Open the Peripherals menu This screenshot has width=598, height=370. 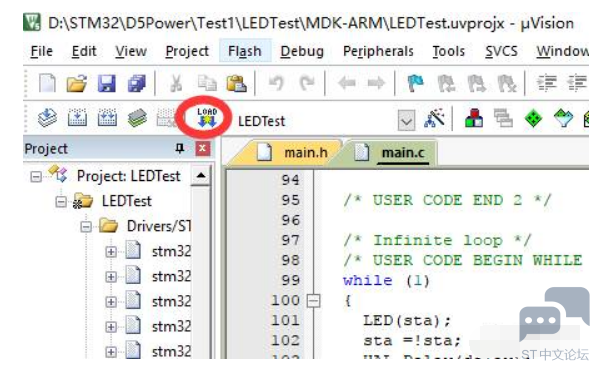378,51
